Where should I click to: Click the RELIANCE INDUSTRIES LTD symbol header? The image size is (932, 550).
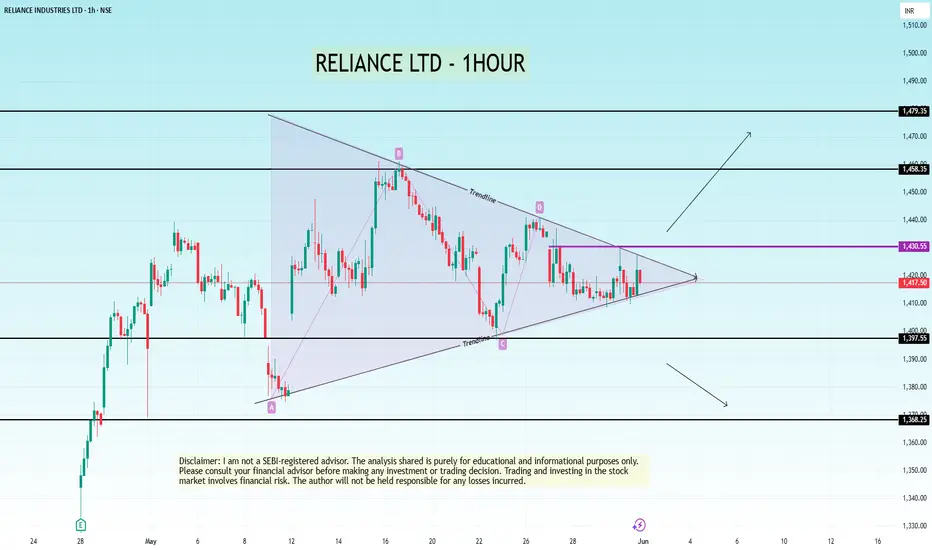(58, 10)
